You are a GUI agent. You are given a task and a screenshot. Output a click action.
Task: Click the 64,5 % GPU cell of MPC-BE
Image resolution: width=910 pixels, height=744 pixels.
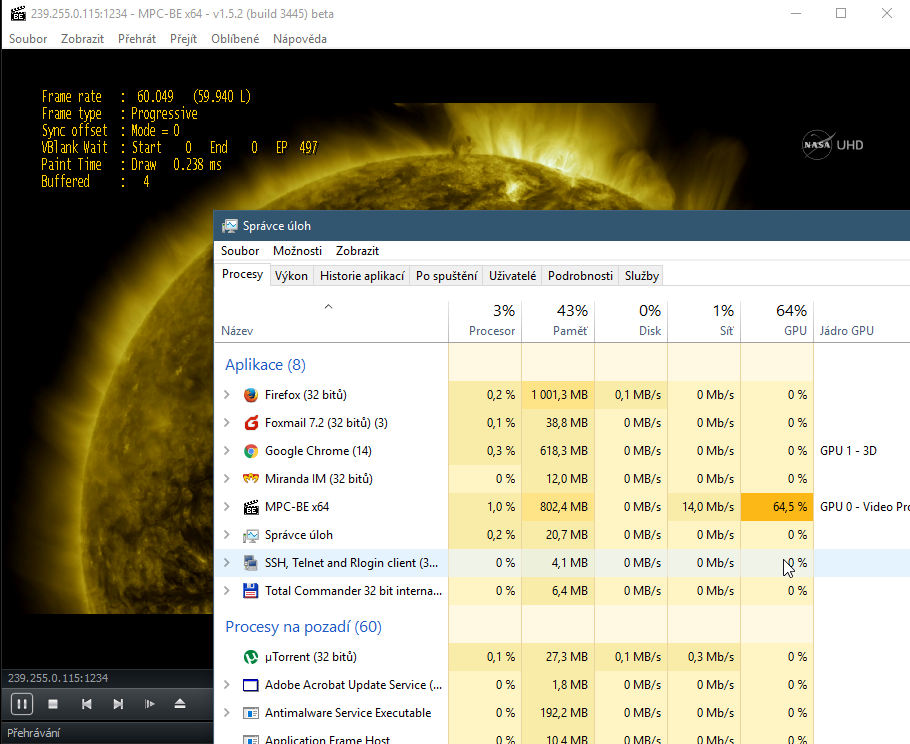(x=777, y=507)
